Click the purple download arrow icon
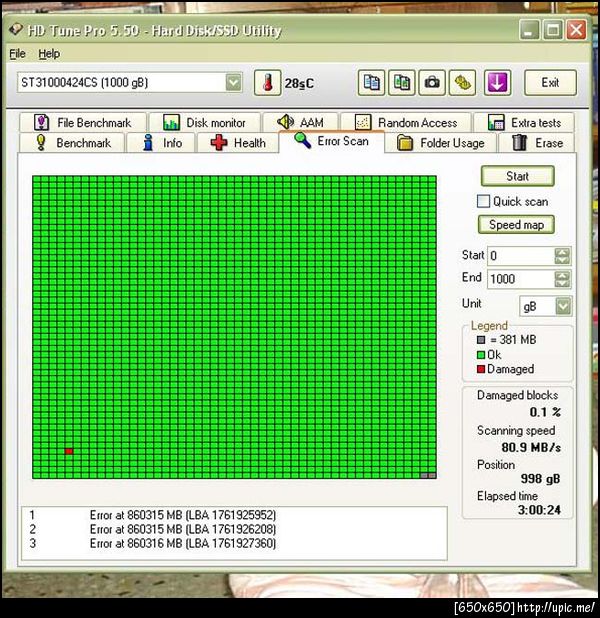Viewport: 600px width, 618px height. coord(498,83)
